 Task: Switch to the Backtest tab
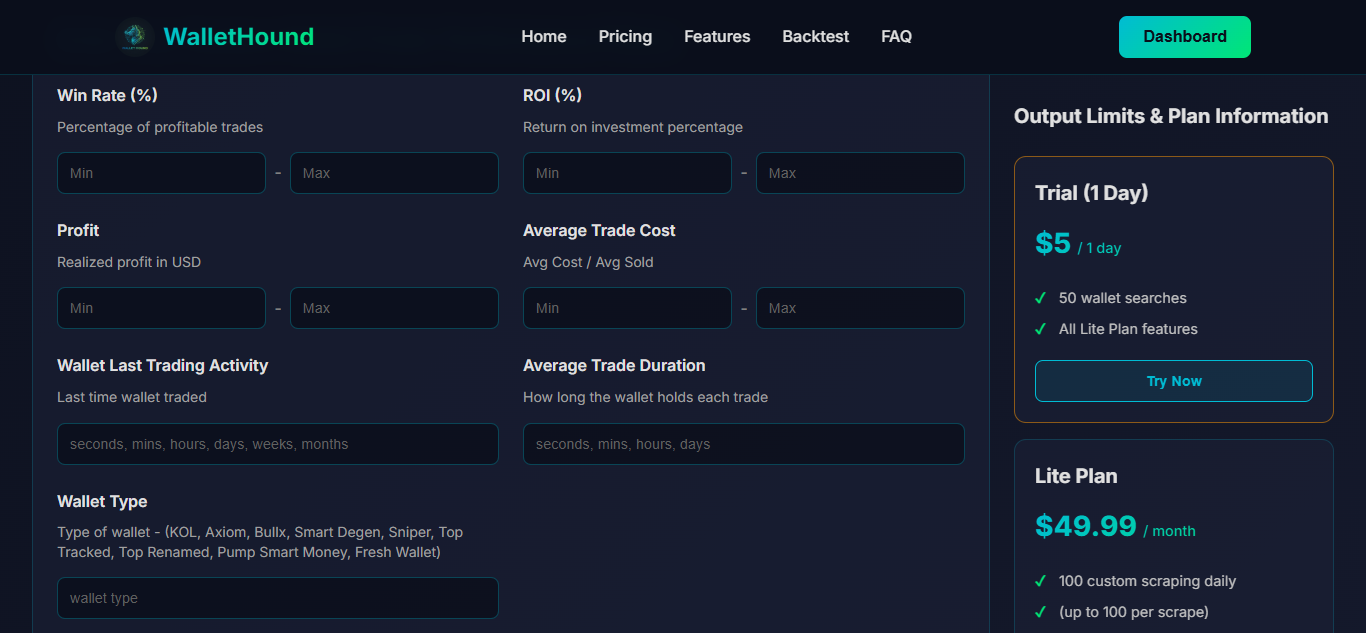815,36
